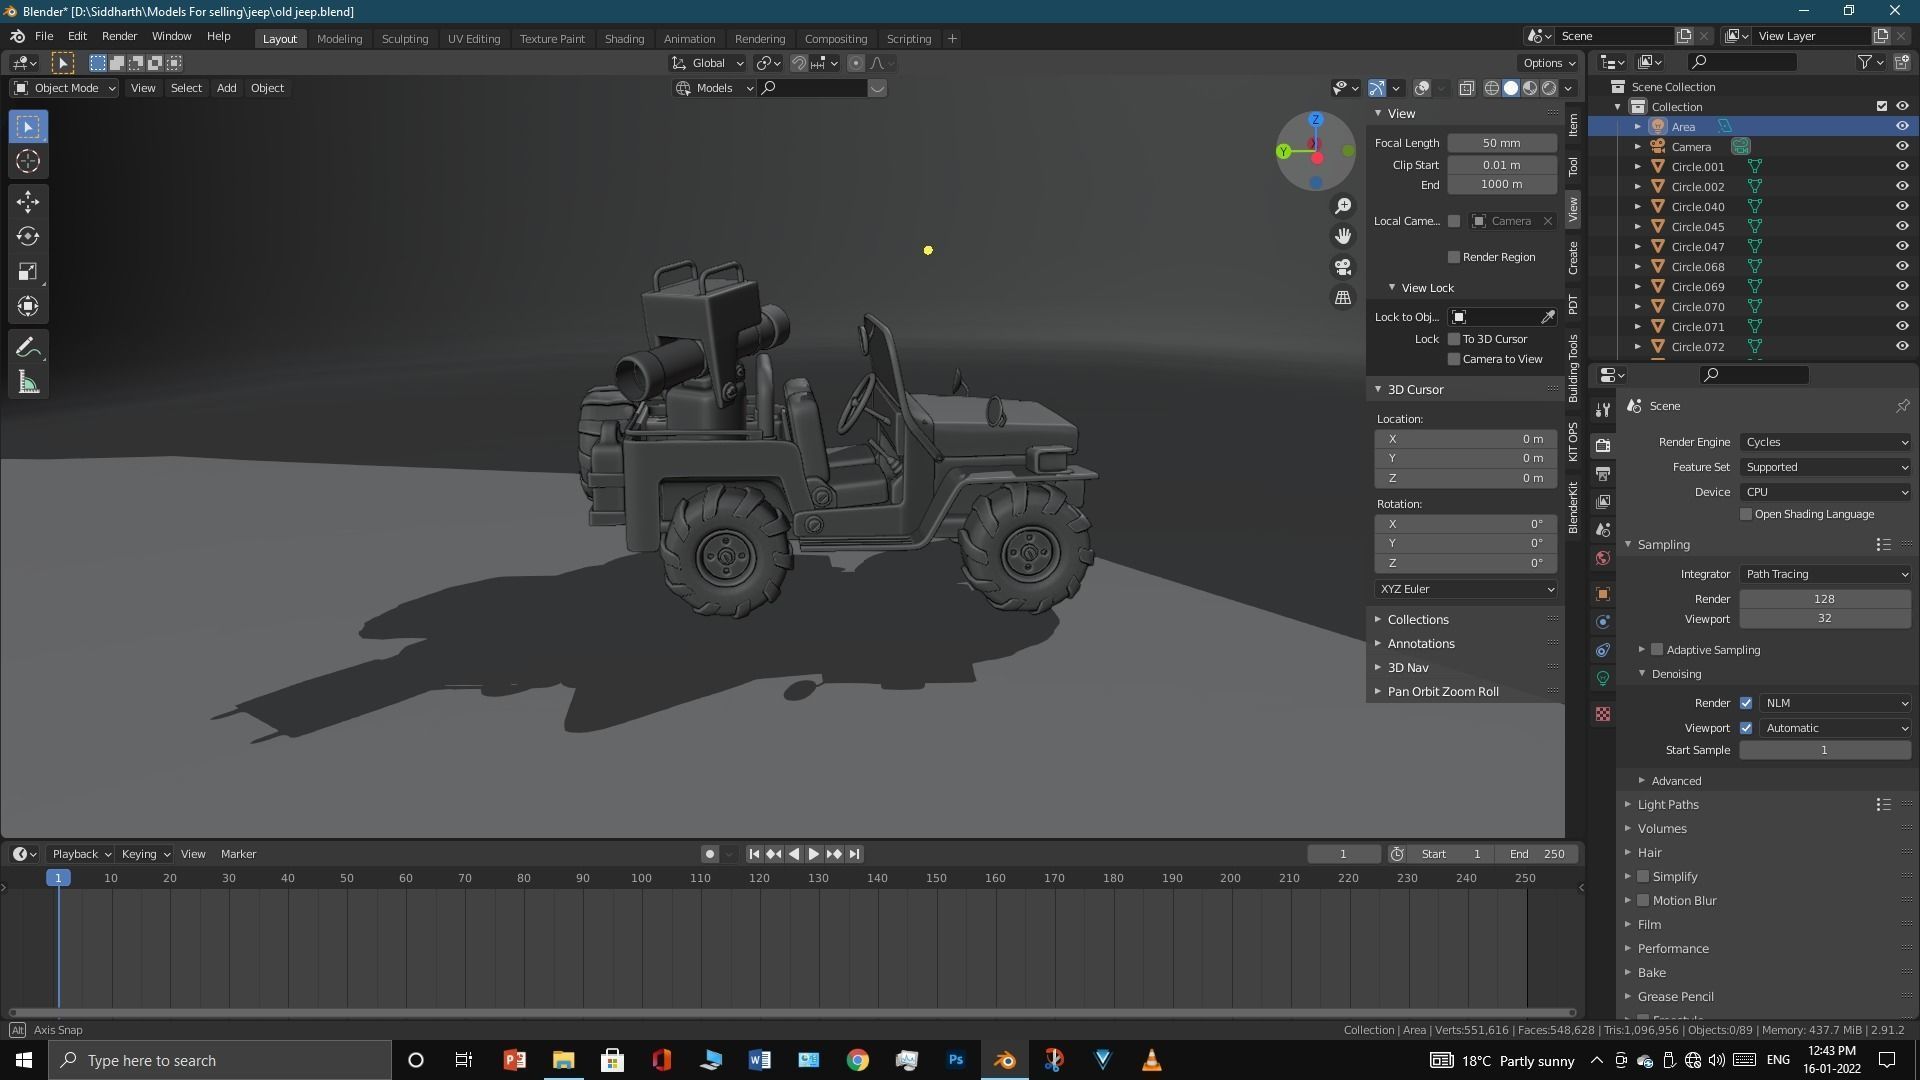Switch to the UV Editing workspace tab
Viewport: 1920px width, 1080px height.
click(x=474, y=38)
